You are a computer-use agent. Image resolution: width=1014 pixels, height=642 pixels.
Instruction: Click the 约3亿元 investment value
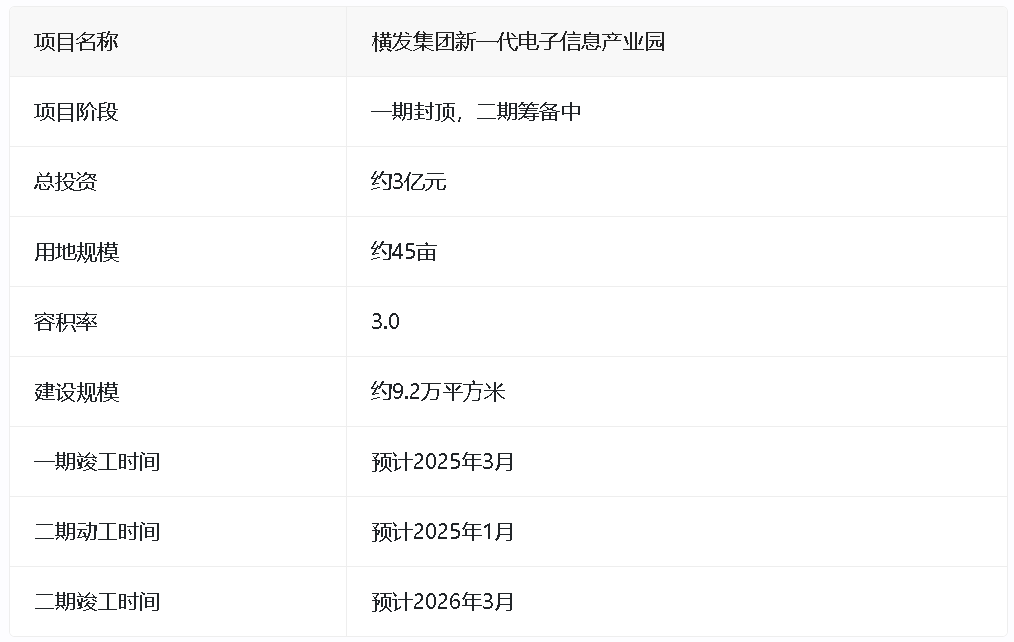[x=408, y=182]
